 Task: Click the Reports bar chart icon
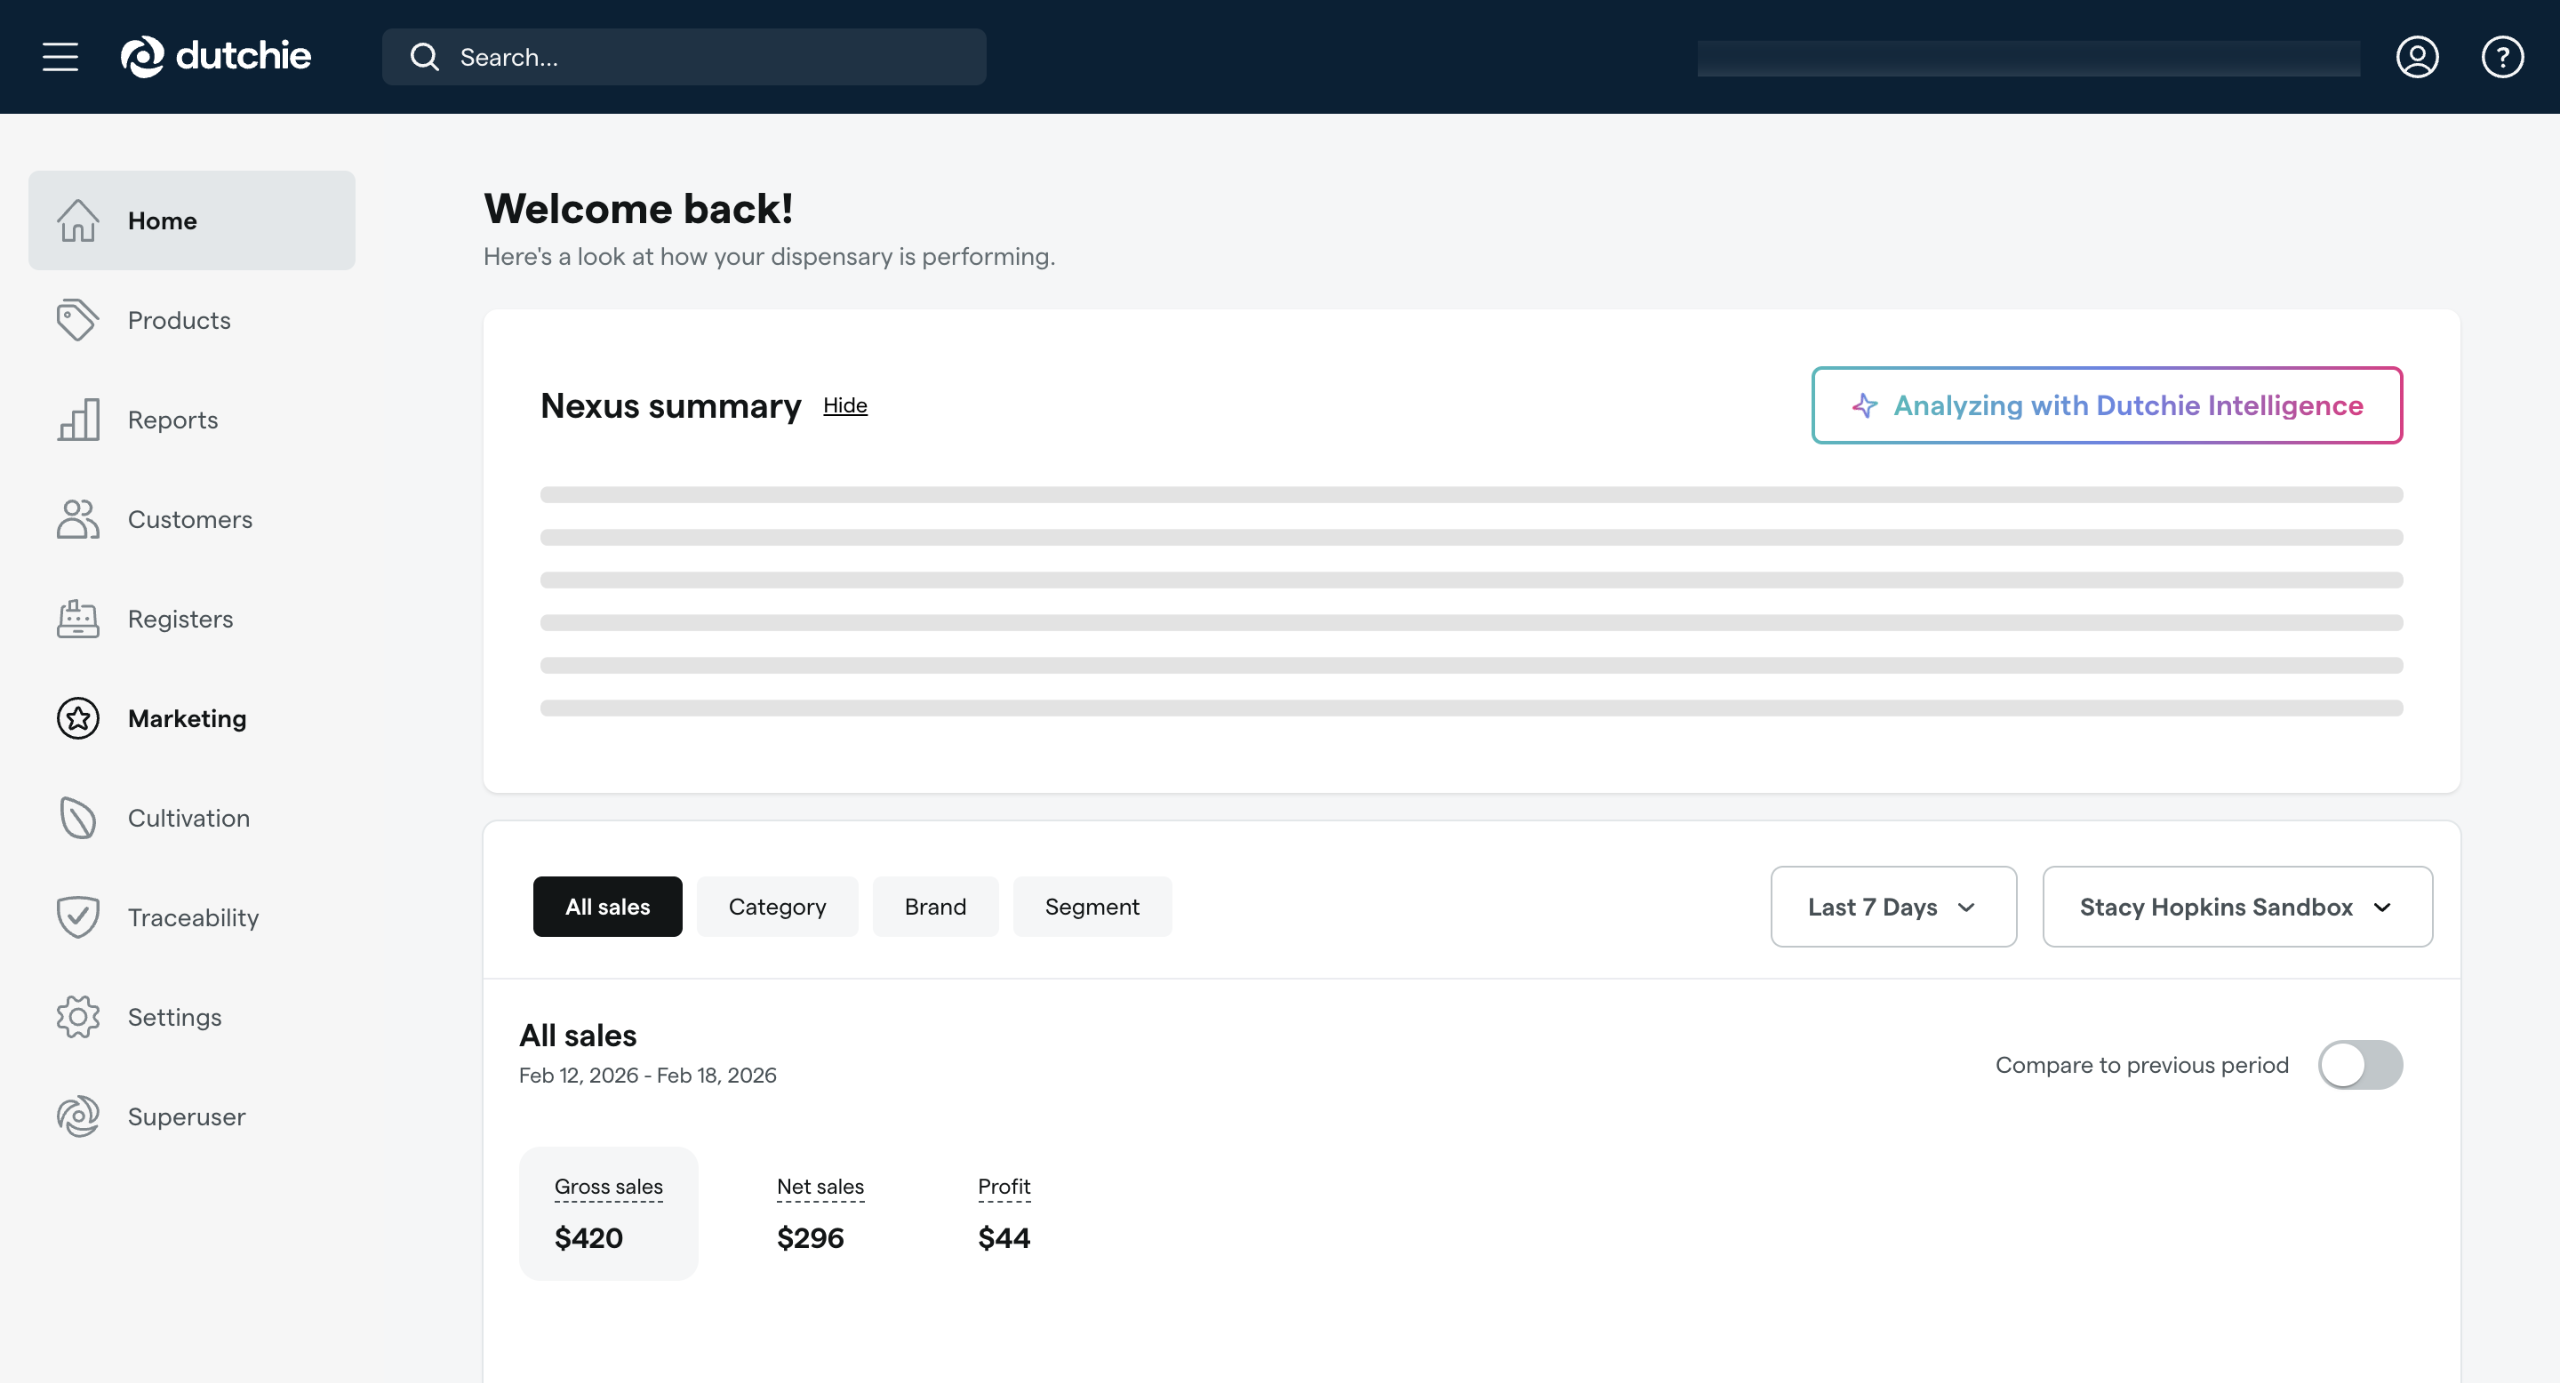tap(78, 419)
